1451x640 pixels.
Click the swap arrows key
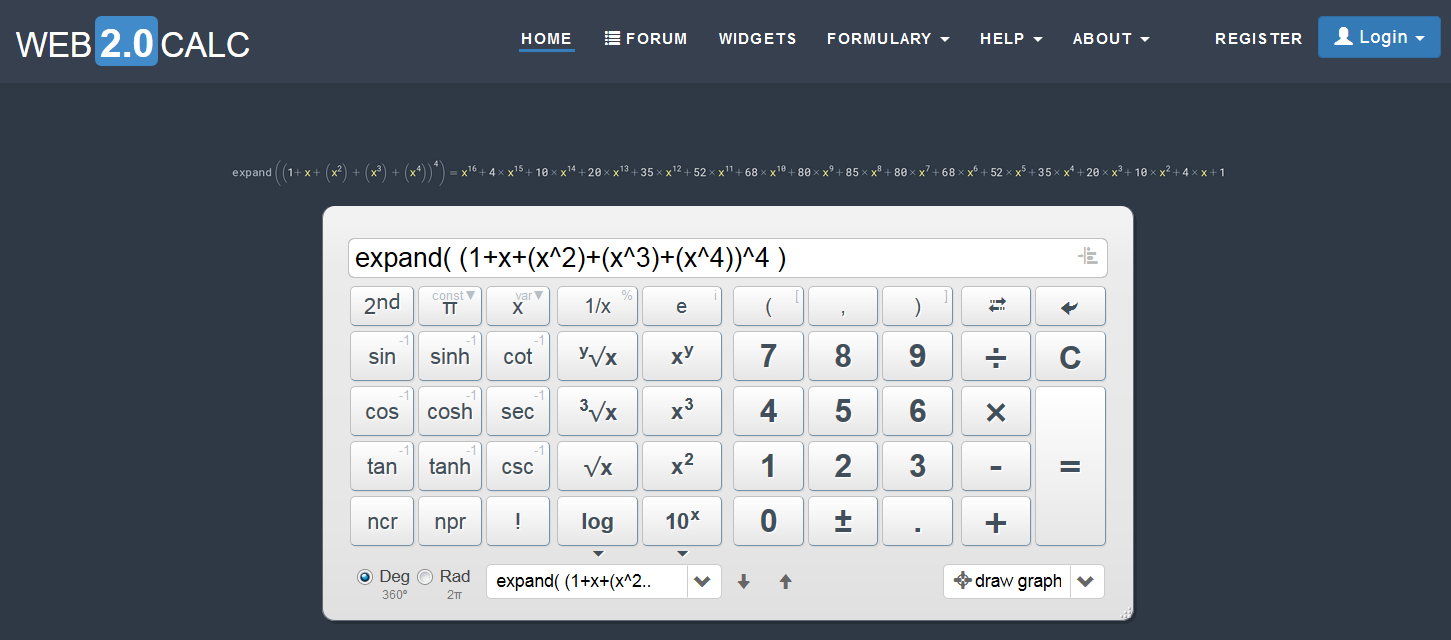click(x=996, y=306)
